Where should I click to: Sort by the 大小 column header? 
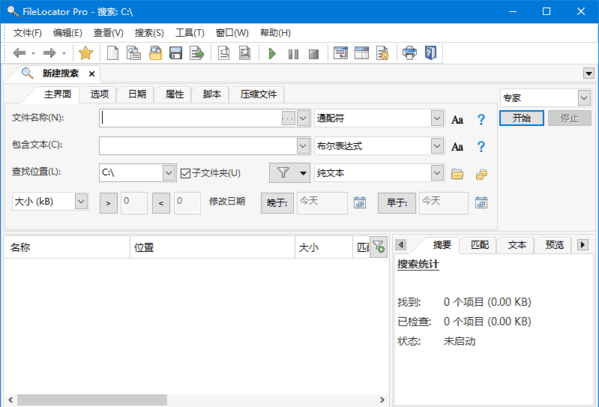coord(323,248)
